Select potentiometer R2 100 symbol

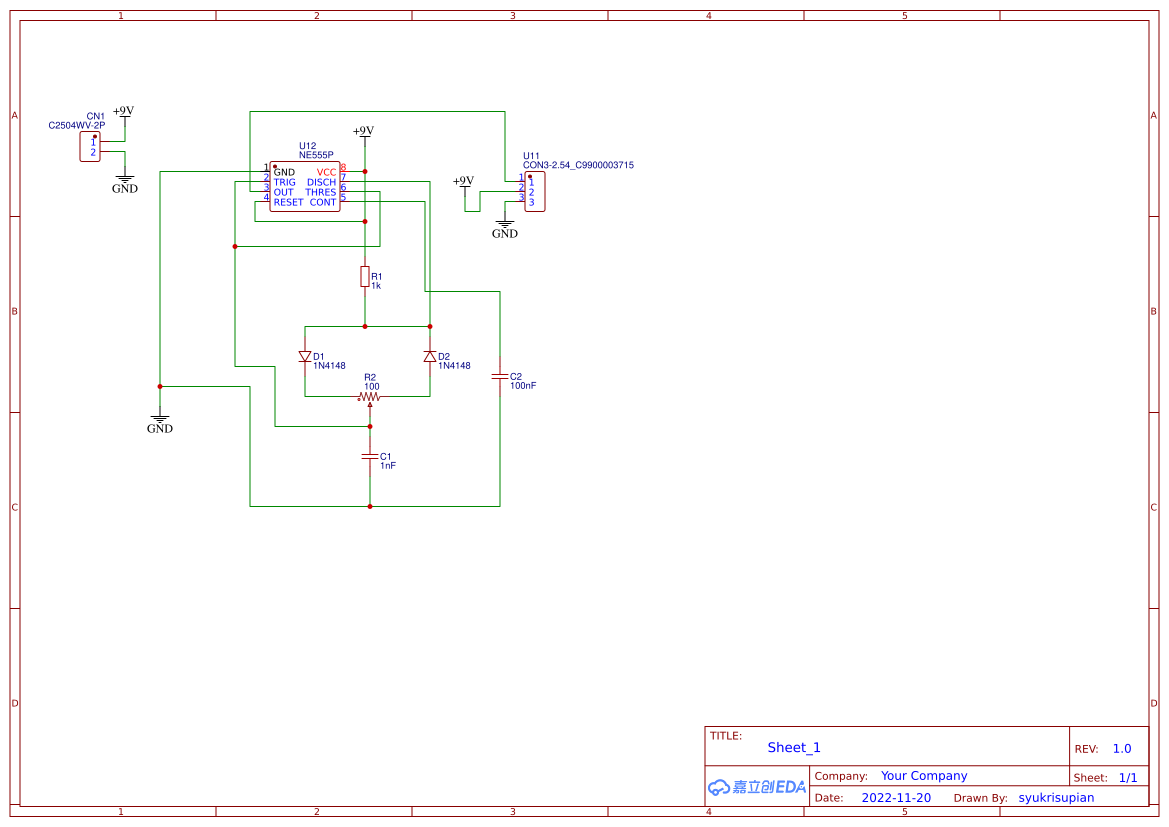click(368, 396)
